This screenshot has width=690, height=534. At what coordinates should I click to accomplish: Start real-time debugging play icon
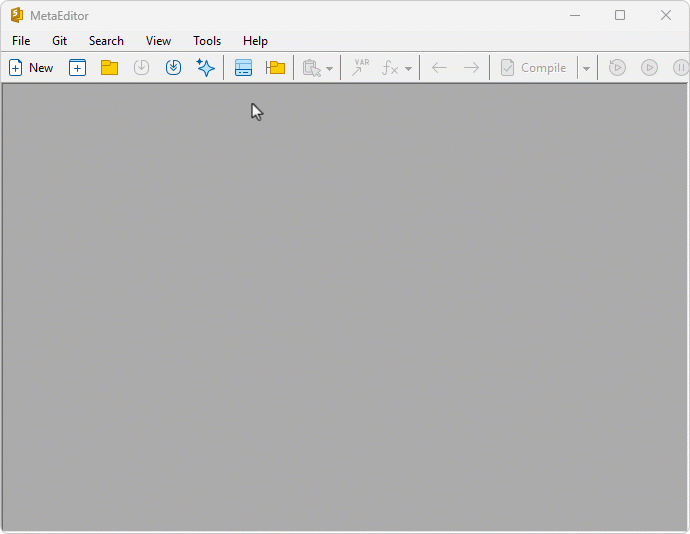(x=649, y=67)
